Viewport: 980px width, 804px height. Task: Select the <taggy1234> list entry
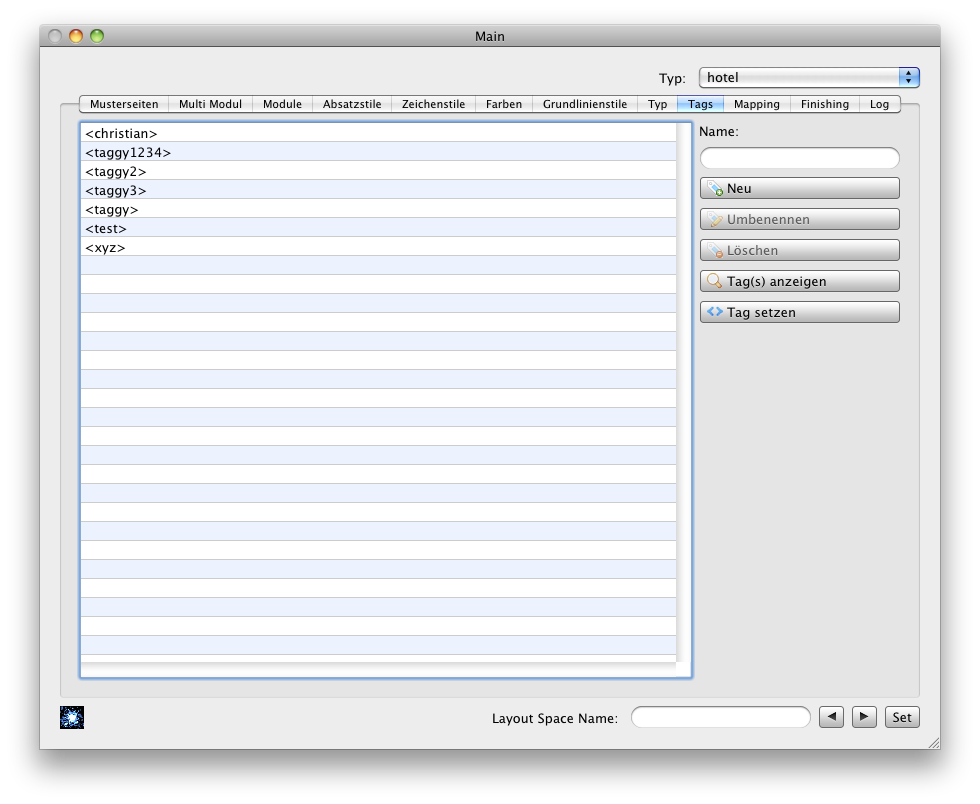(x=128, y=152)
